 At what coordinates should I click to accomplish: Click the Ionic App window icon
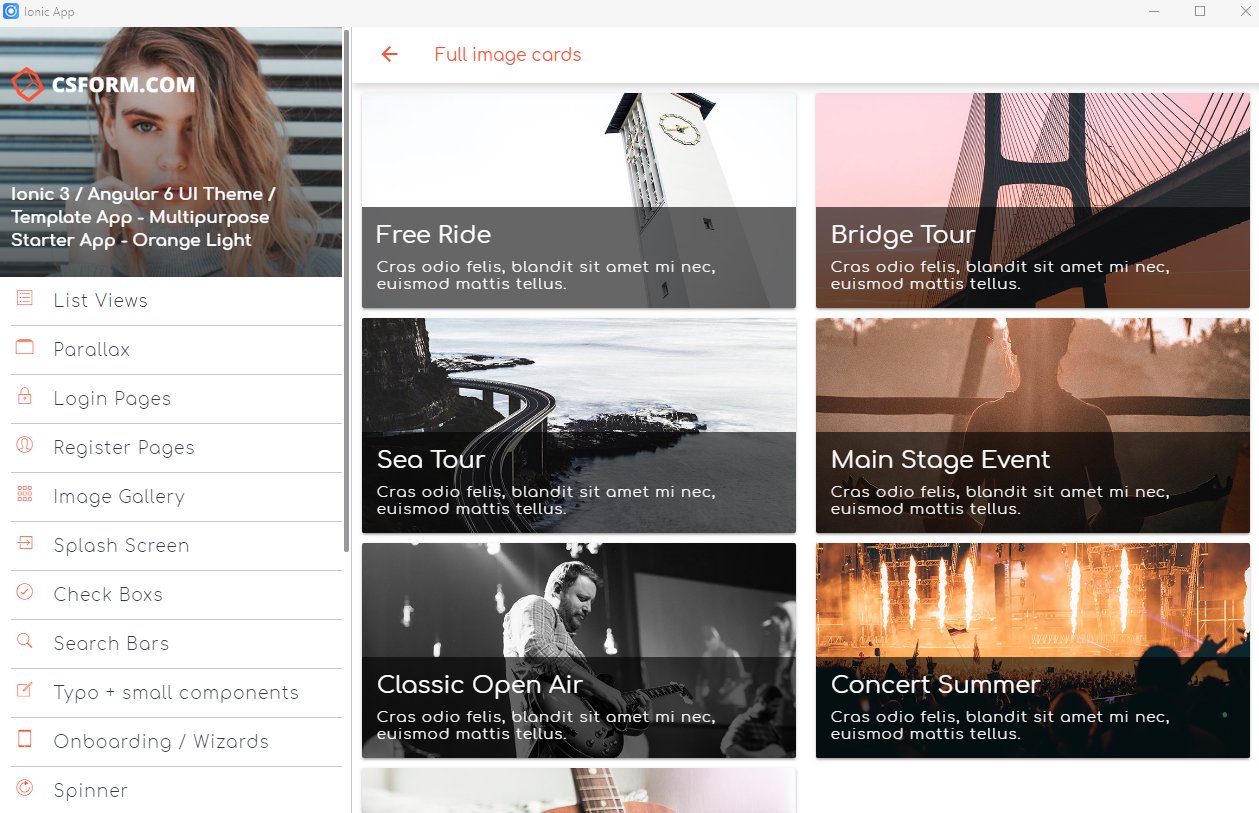click(11, 11)
